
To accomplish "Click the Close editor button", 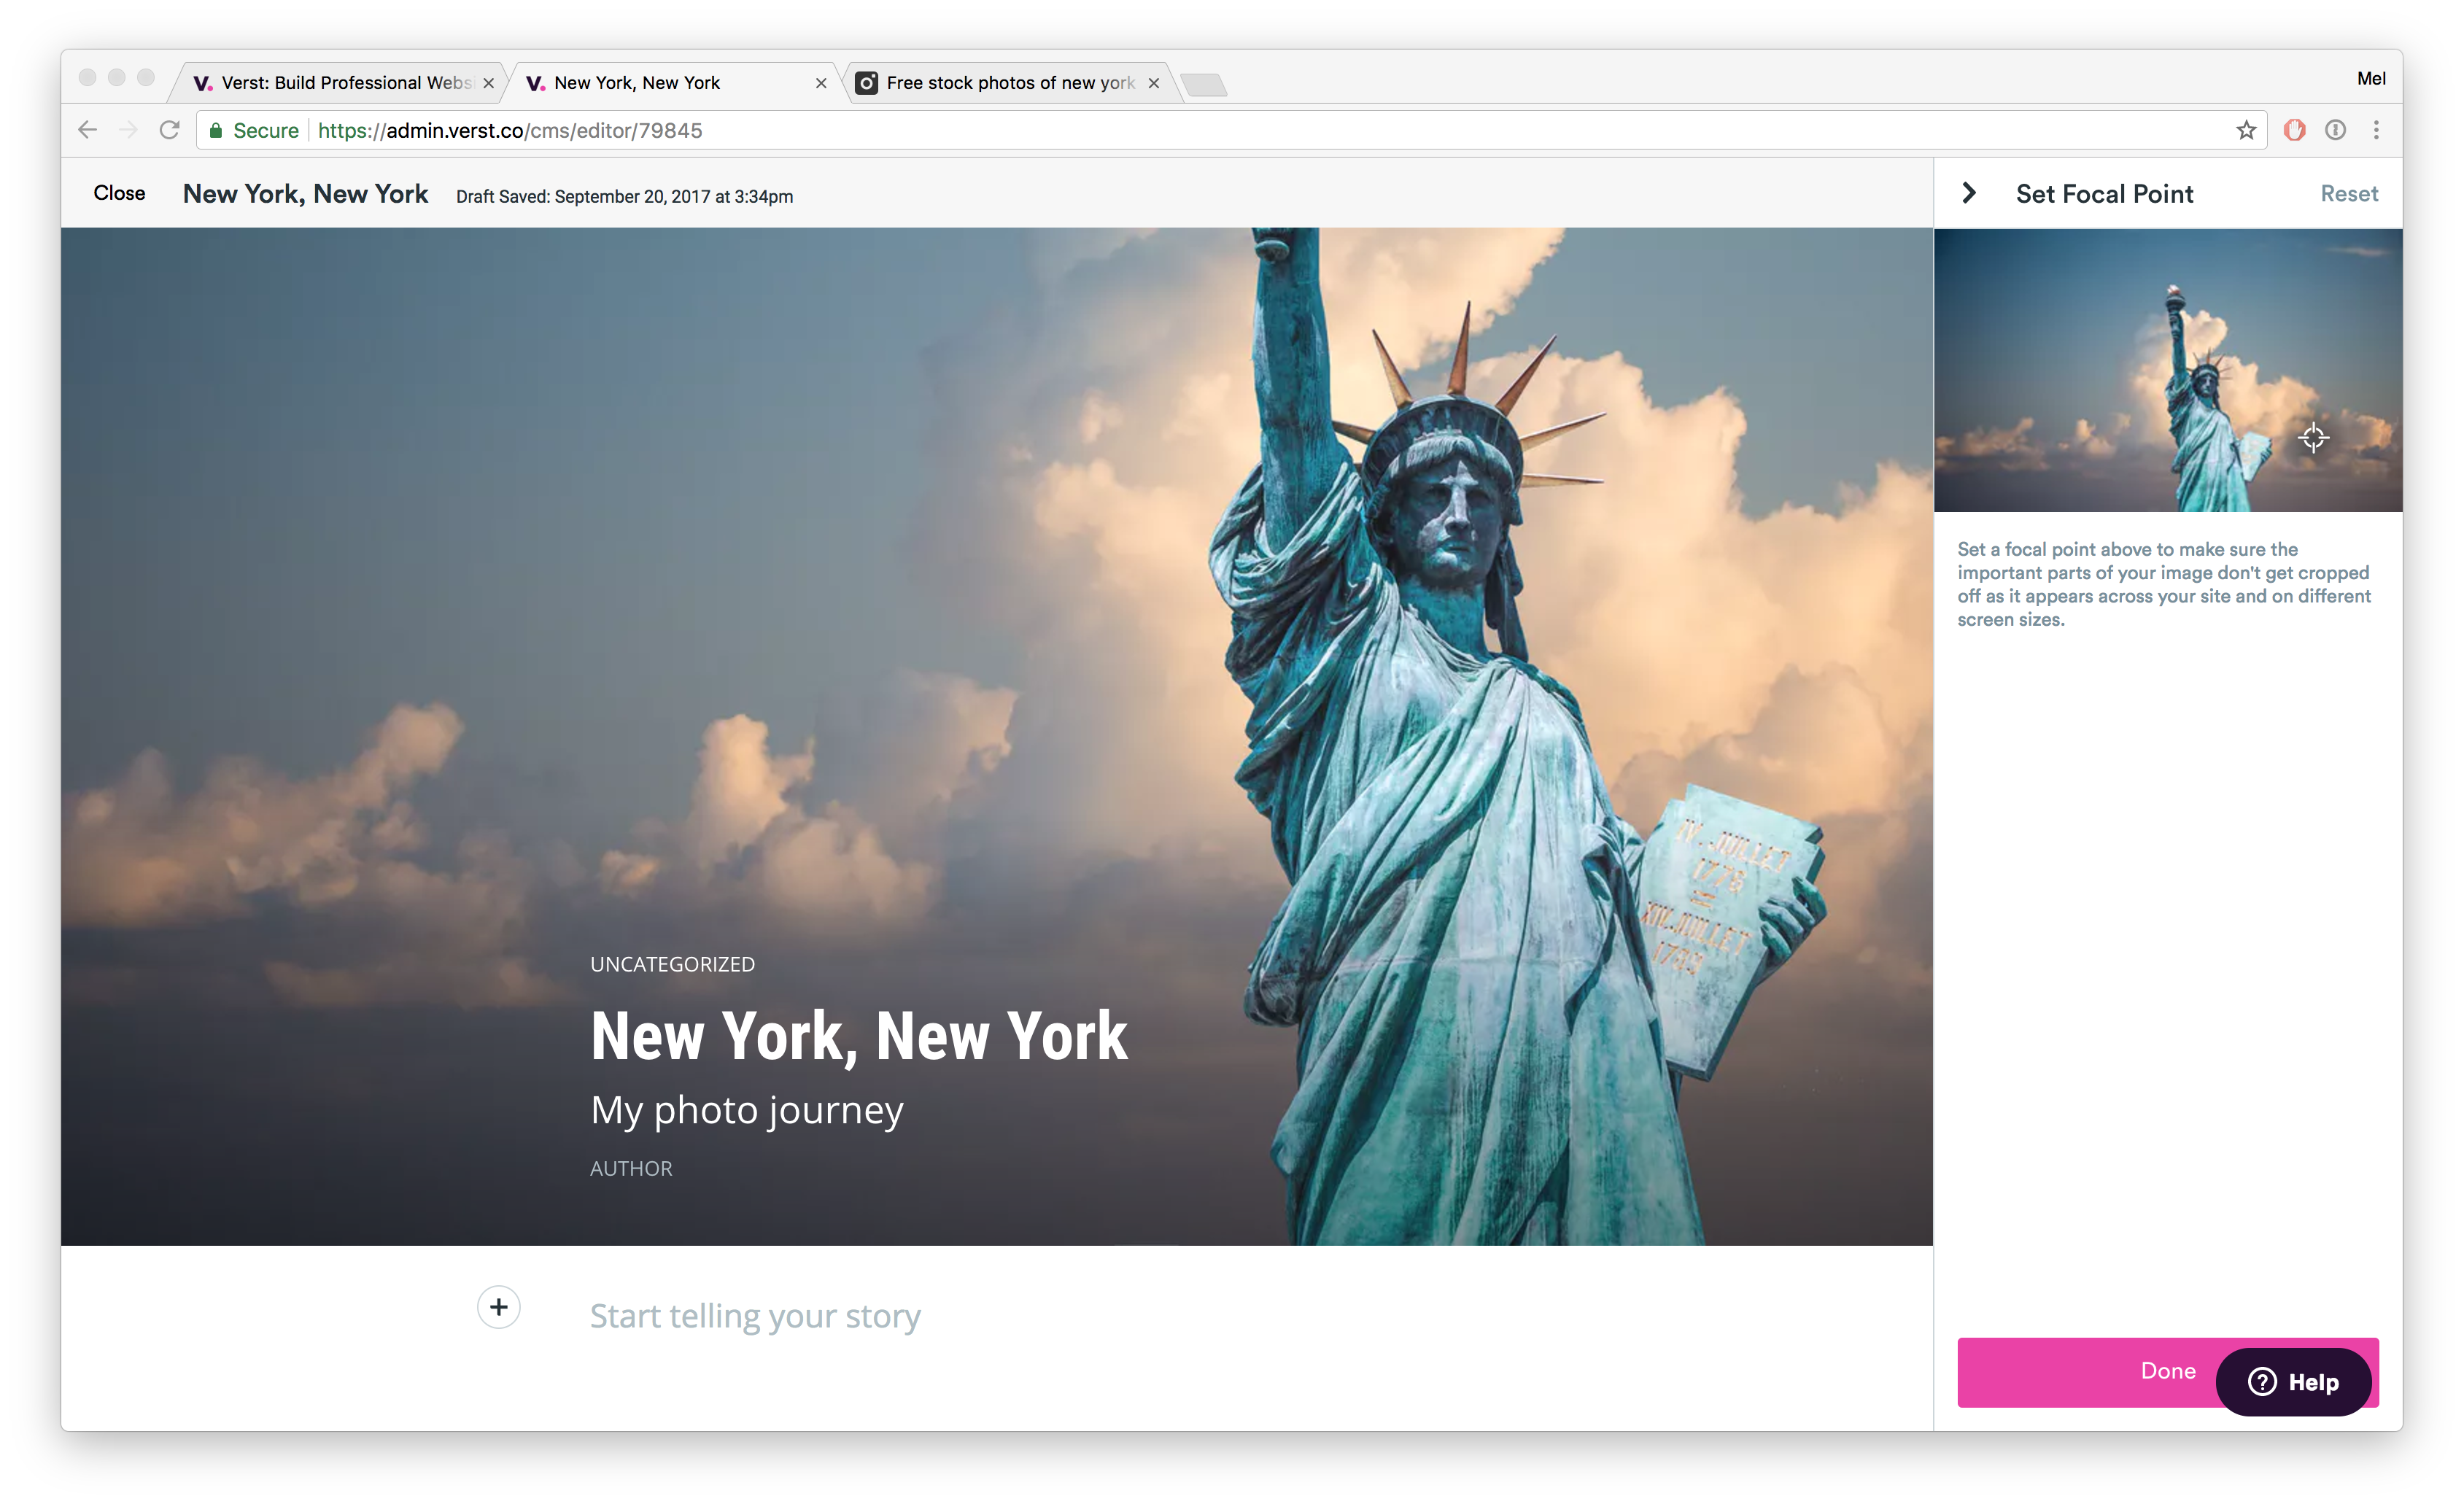I will coord(119,193).
